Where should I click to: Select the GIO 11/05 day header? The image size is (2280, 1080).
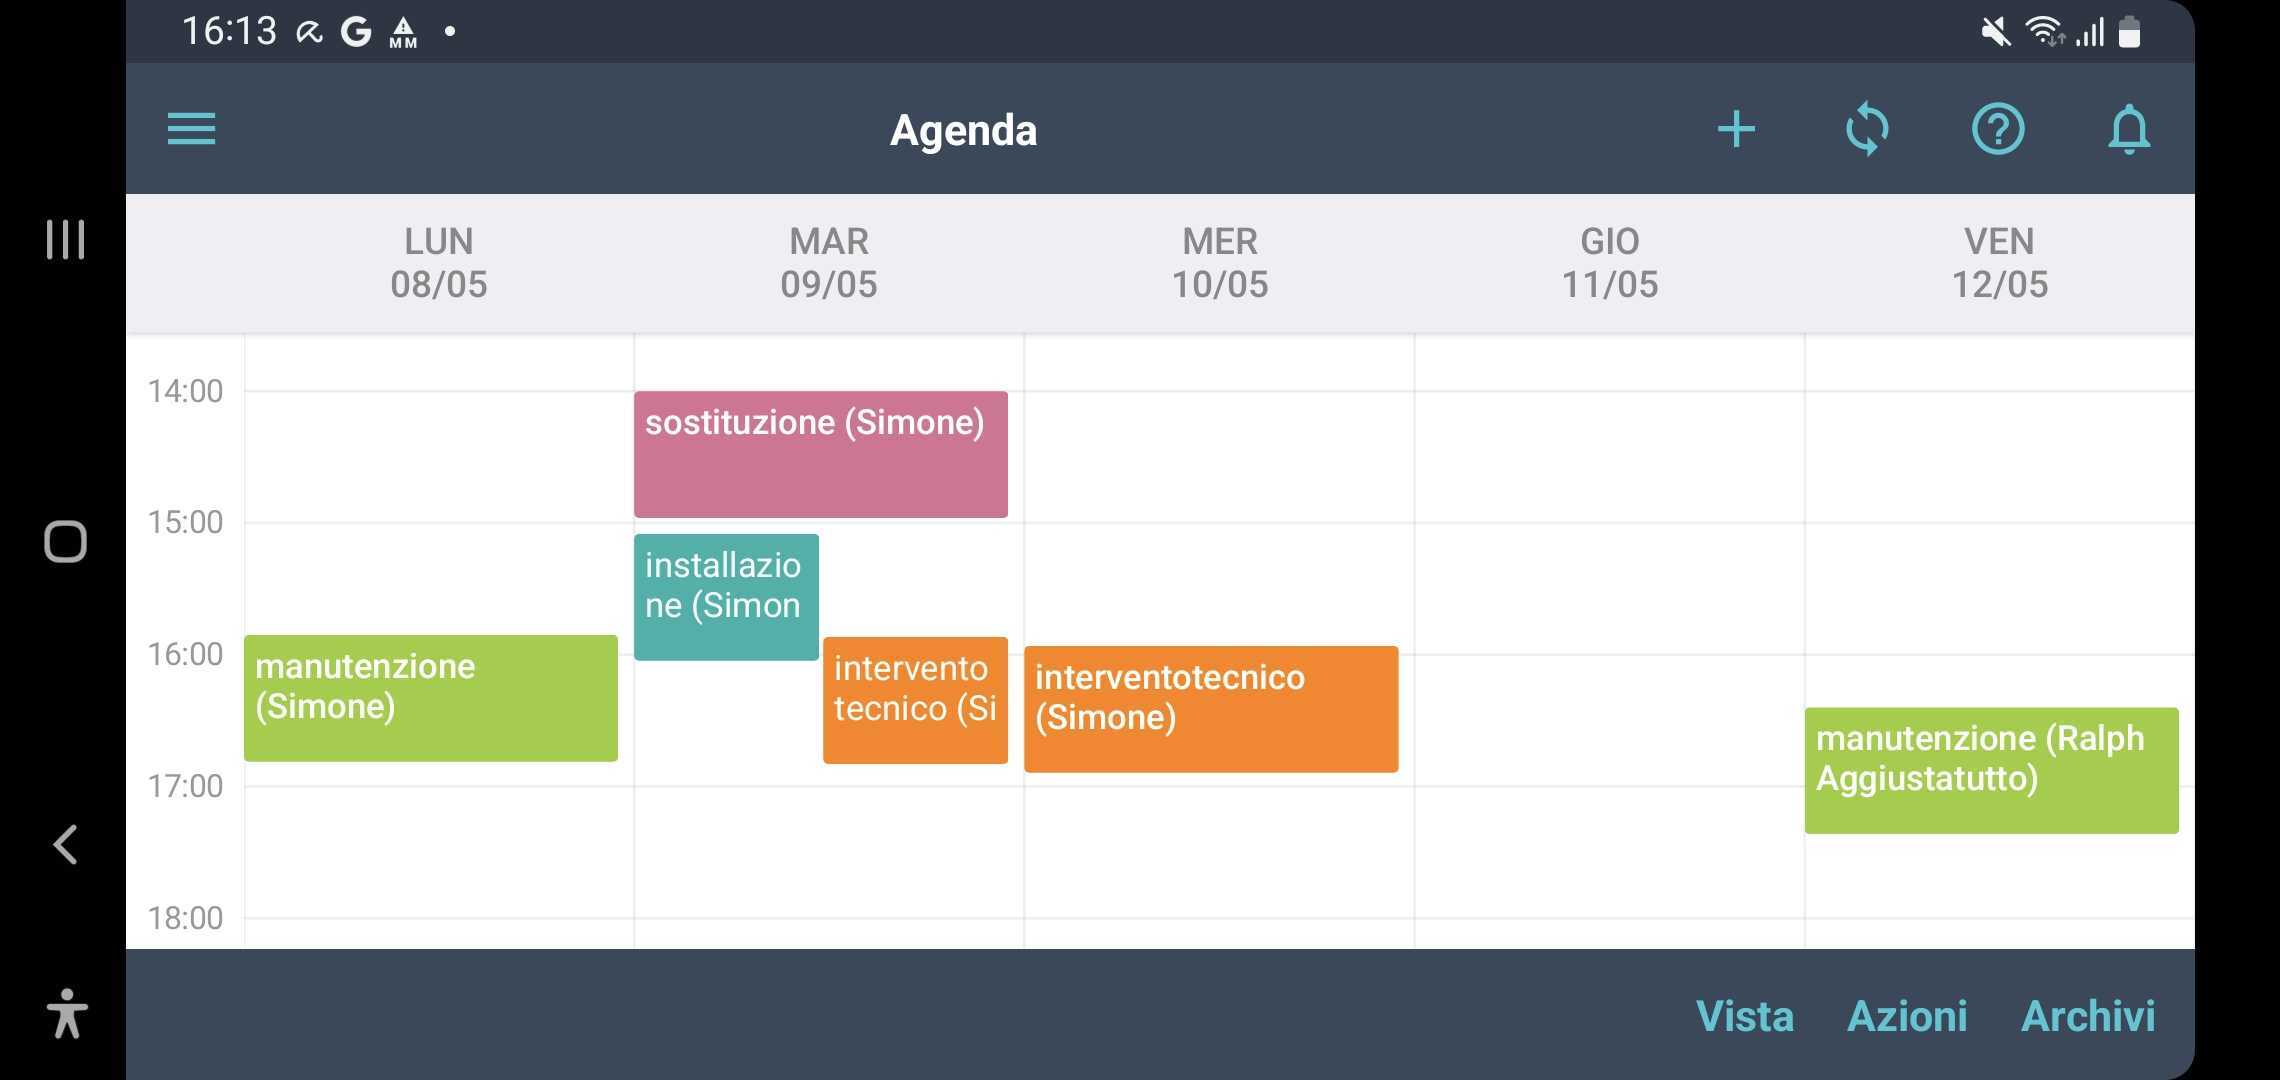click(1609, 263)
